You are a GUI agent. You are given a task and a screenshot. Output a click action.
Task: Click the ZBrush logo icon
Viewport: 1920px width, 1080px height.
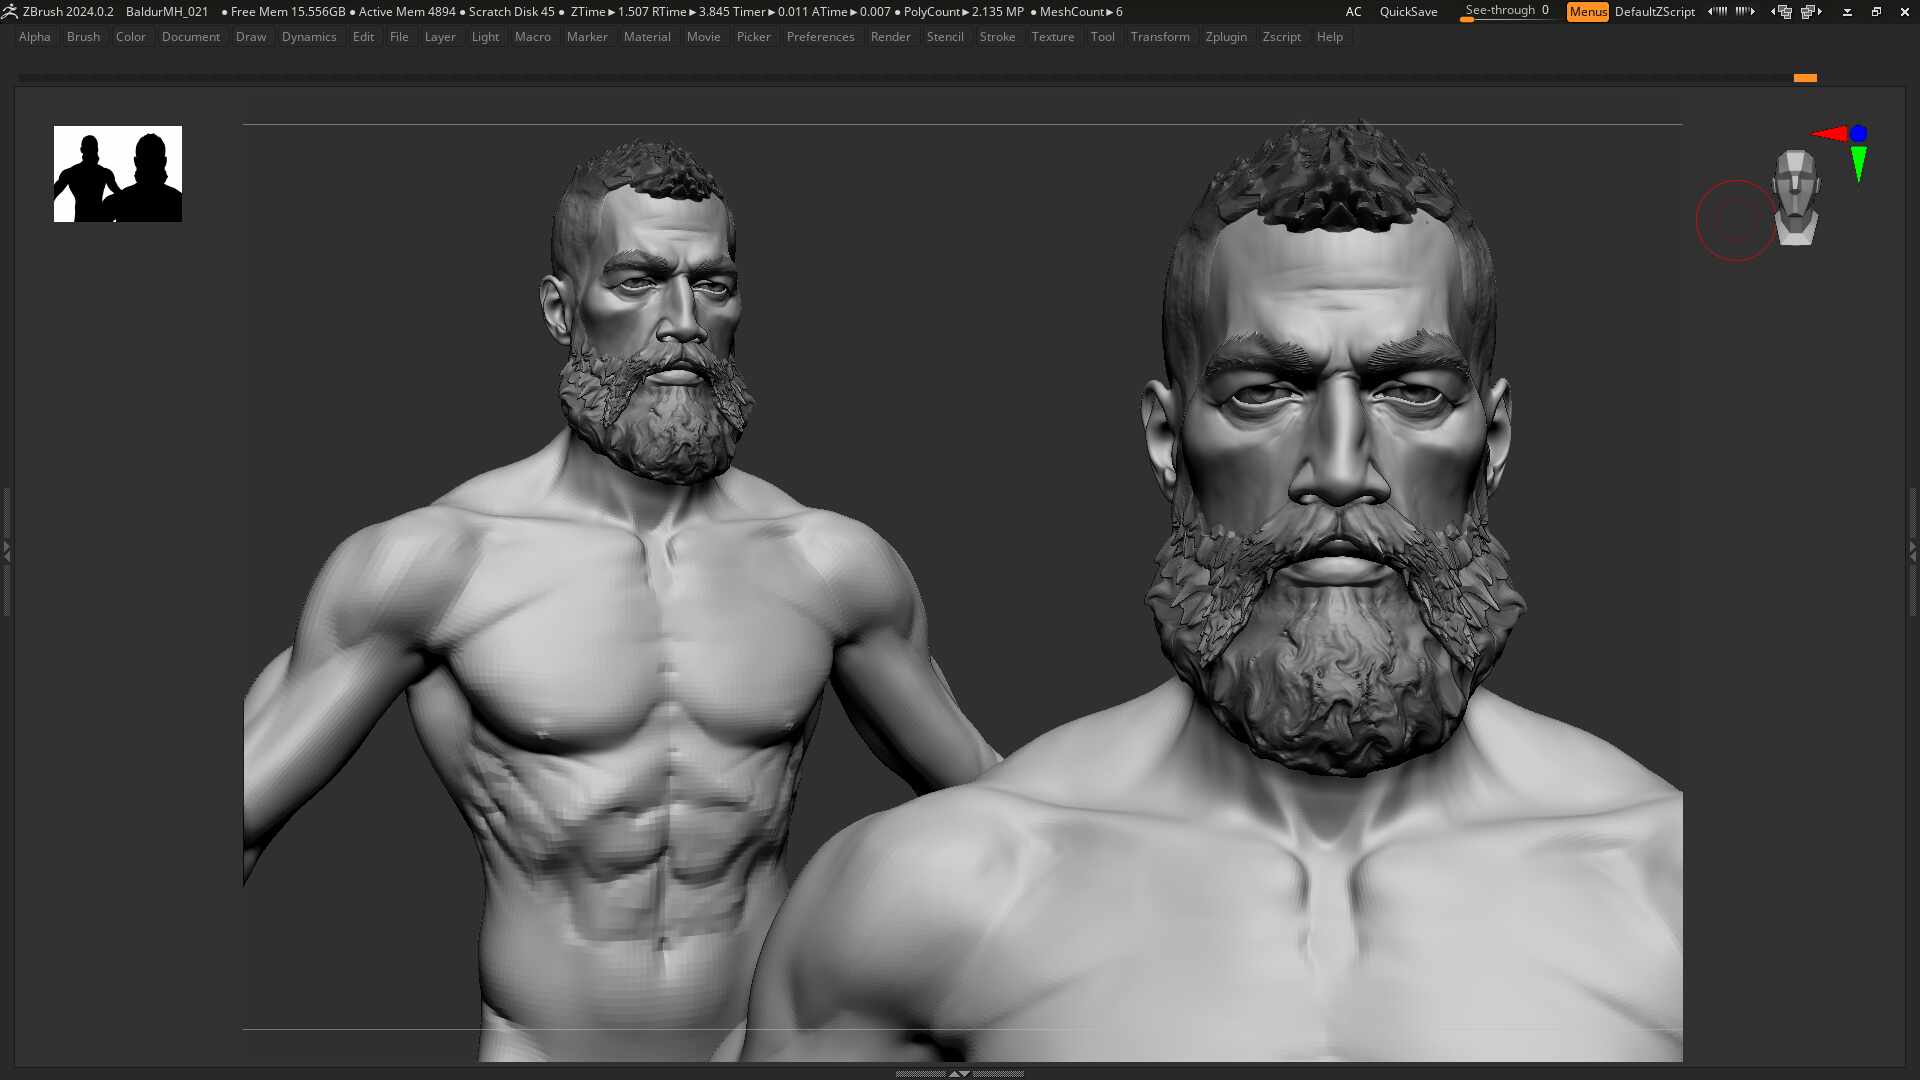point(10,12)
